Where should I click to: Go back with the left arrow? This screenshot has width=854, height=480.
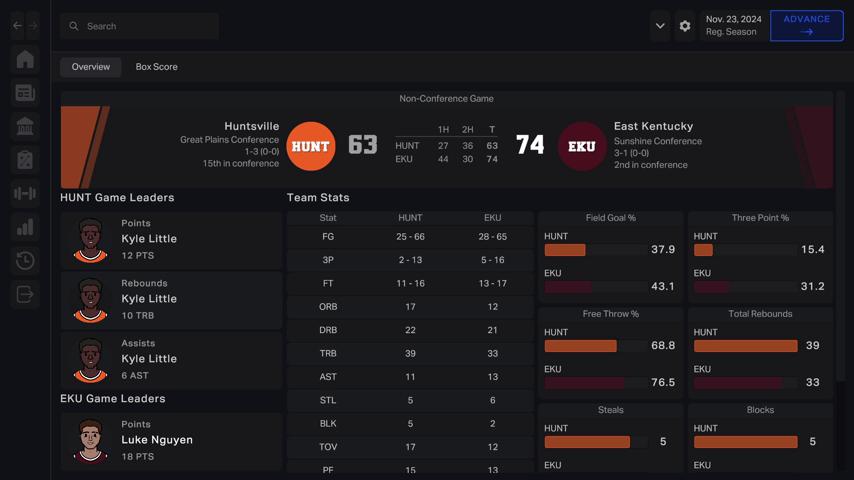click(17, 26)
